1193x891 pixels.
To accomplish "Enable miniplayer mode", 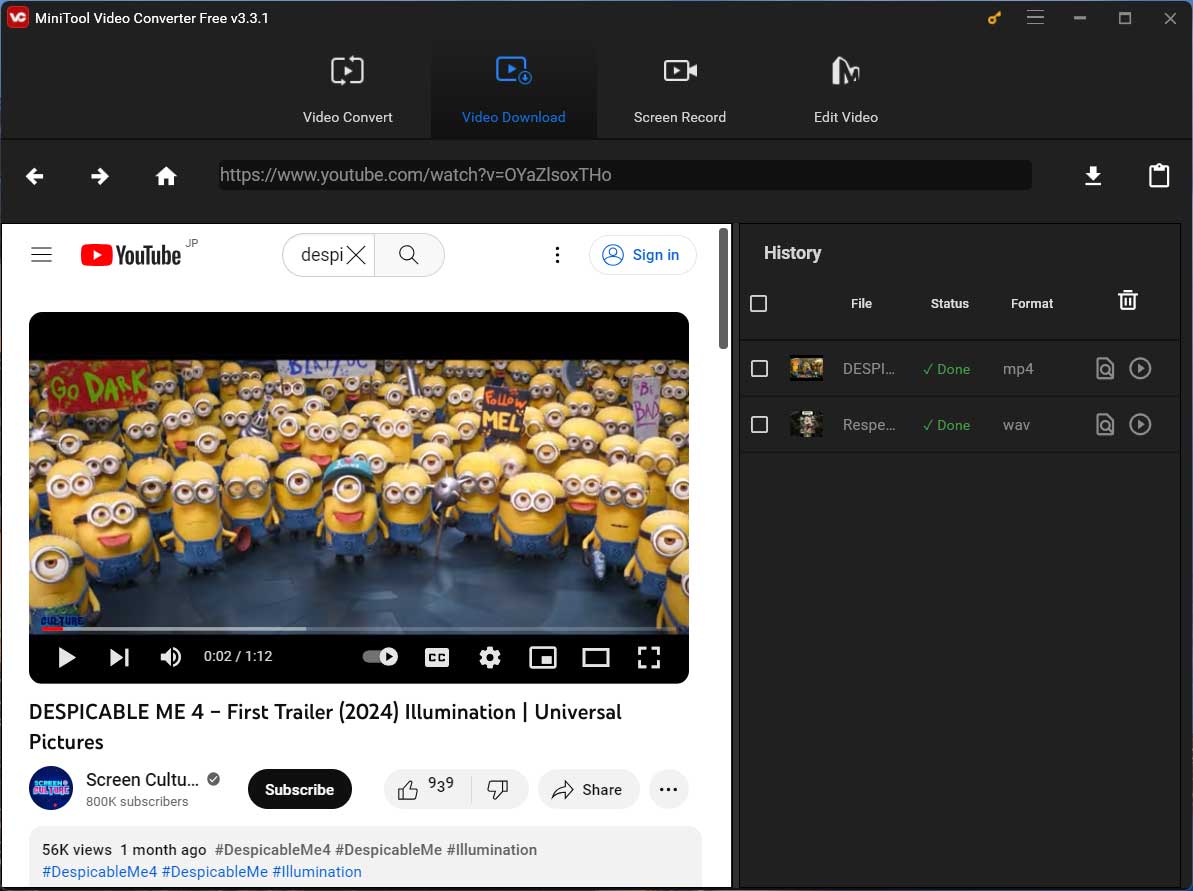I will 542,657.
